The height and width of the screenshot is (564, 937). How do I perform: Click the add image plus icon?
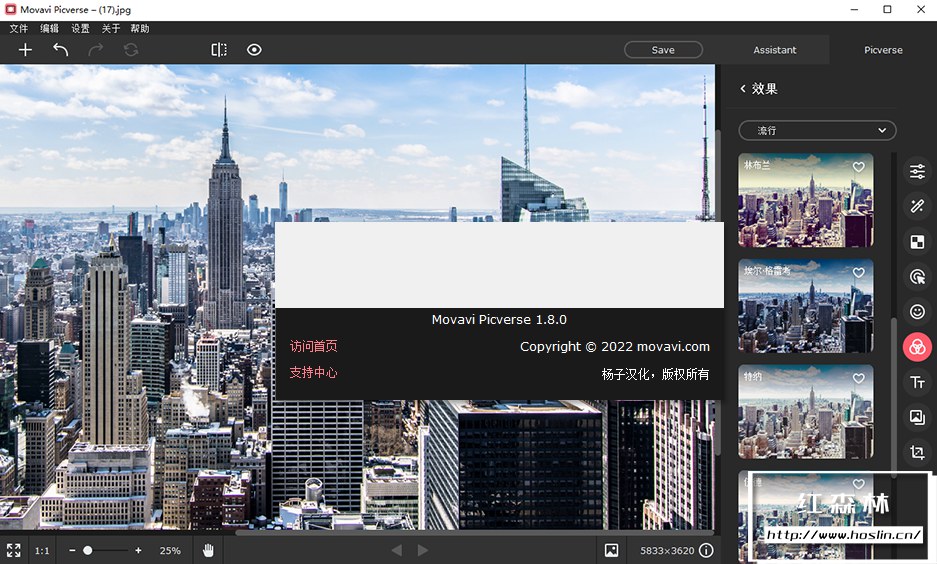[25, 50]
